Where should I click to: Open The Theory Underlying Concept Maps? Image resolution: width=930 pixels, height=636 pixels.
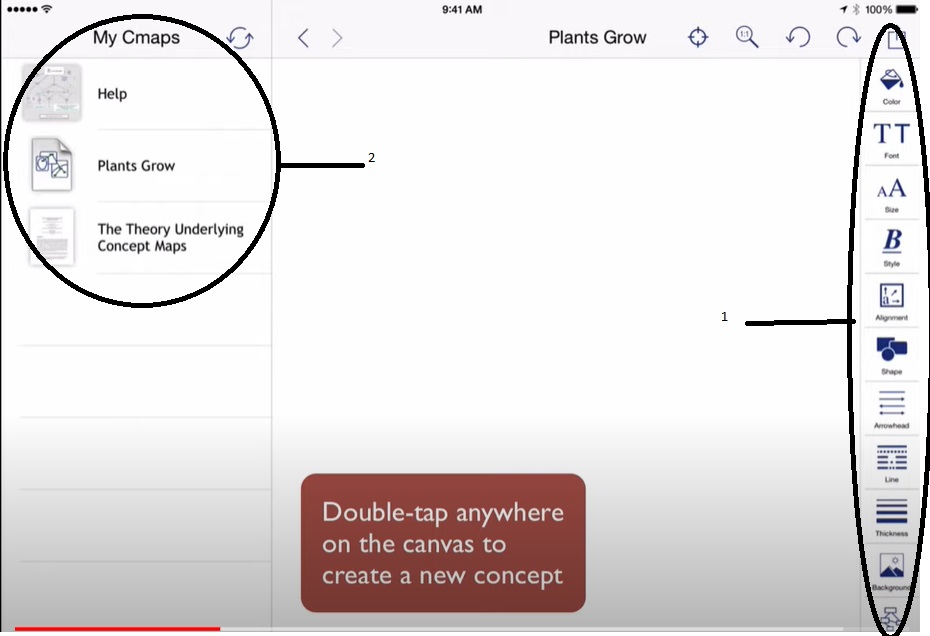click(170, 237)
